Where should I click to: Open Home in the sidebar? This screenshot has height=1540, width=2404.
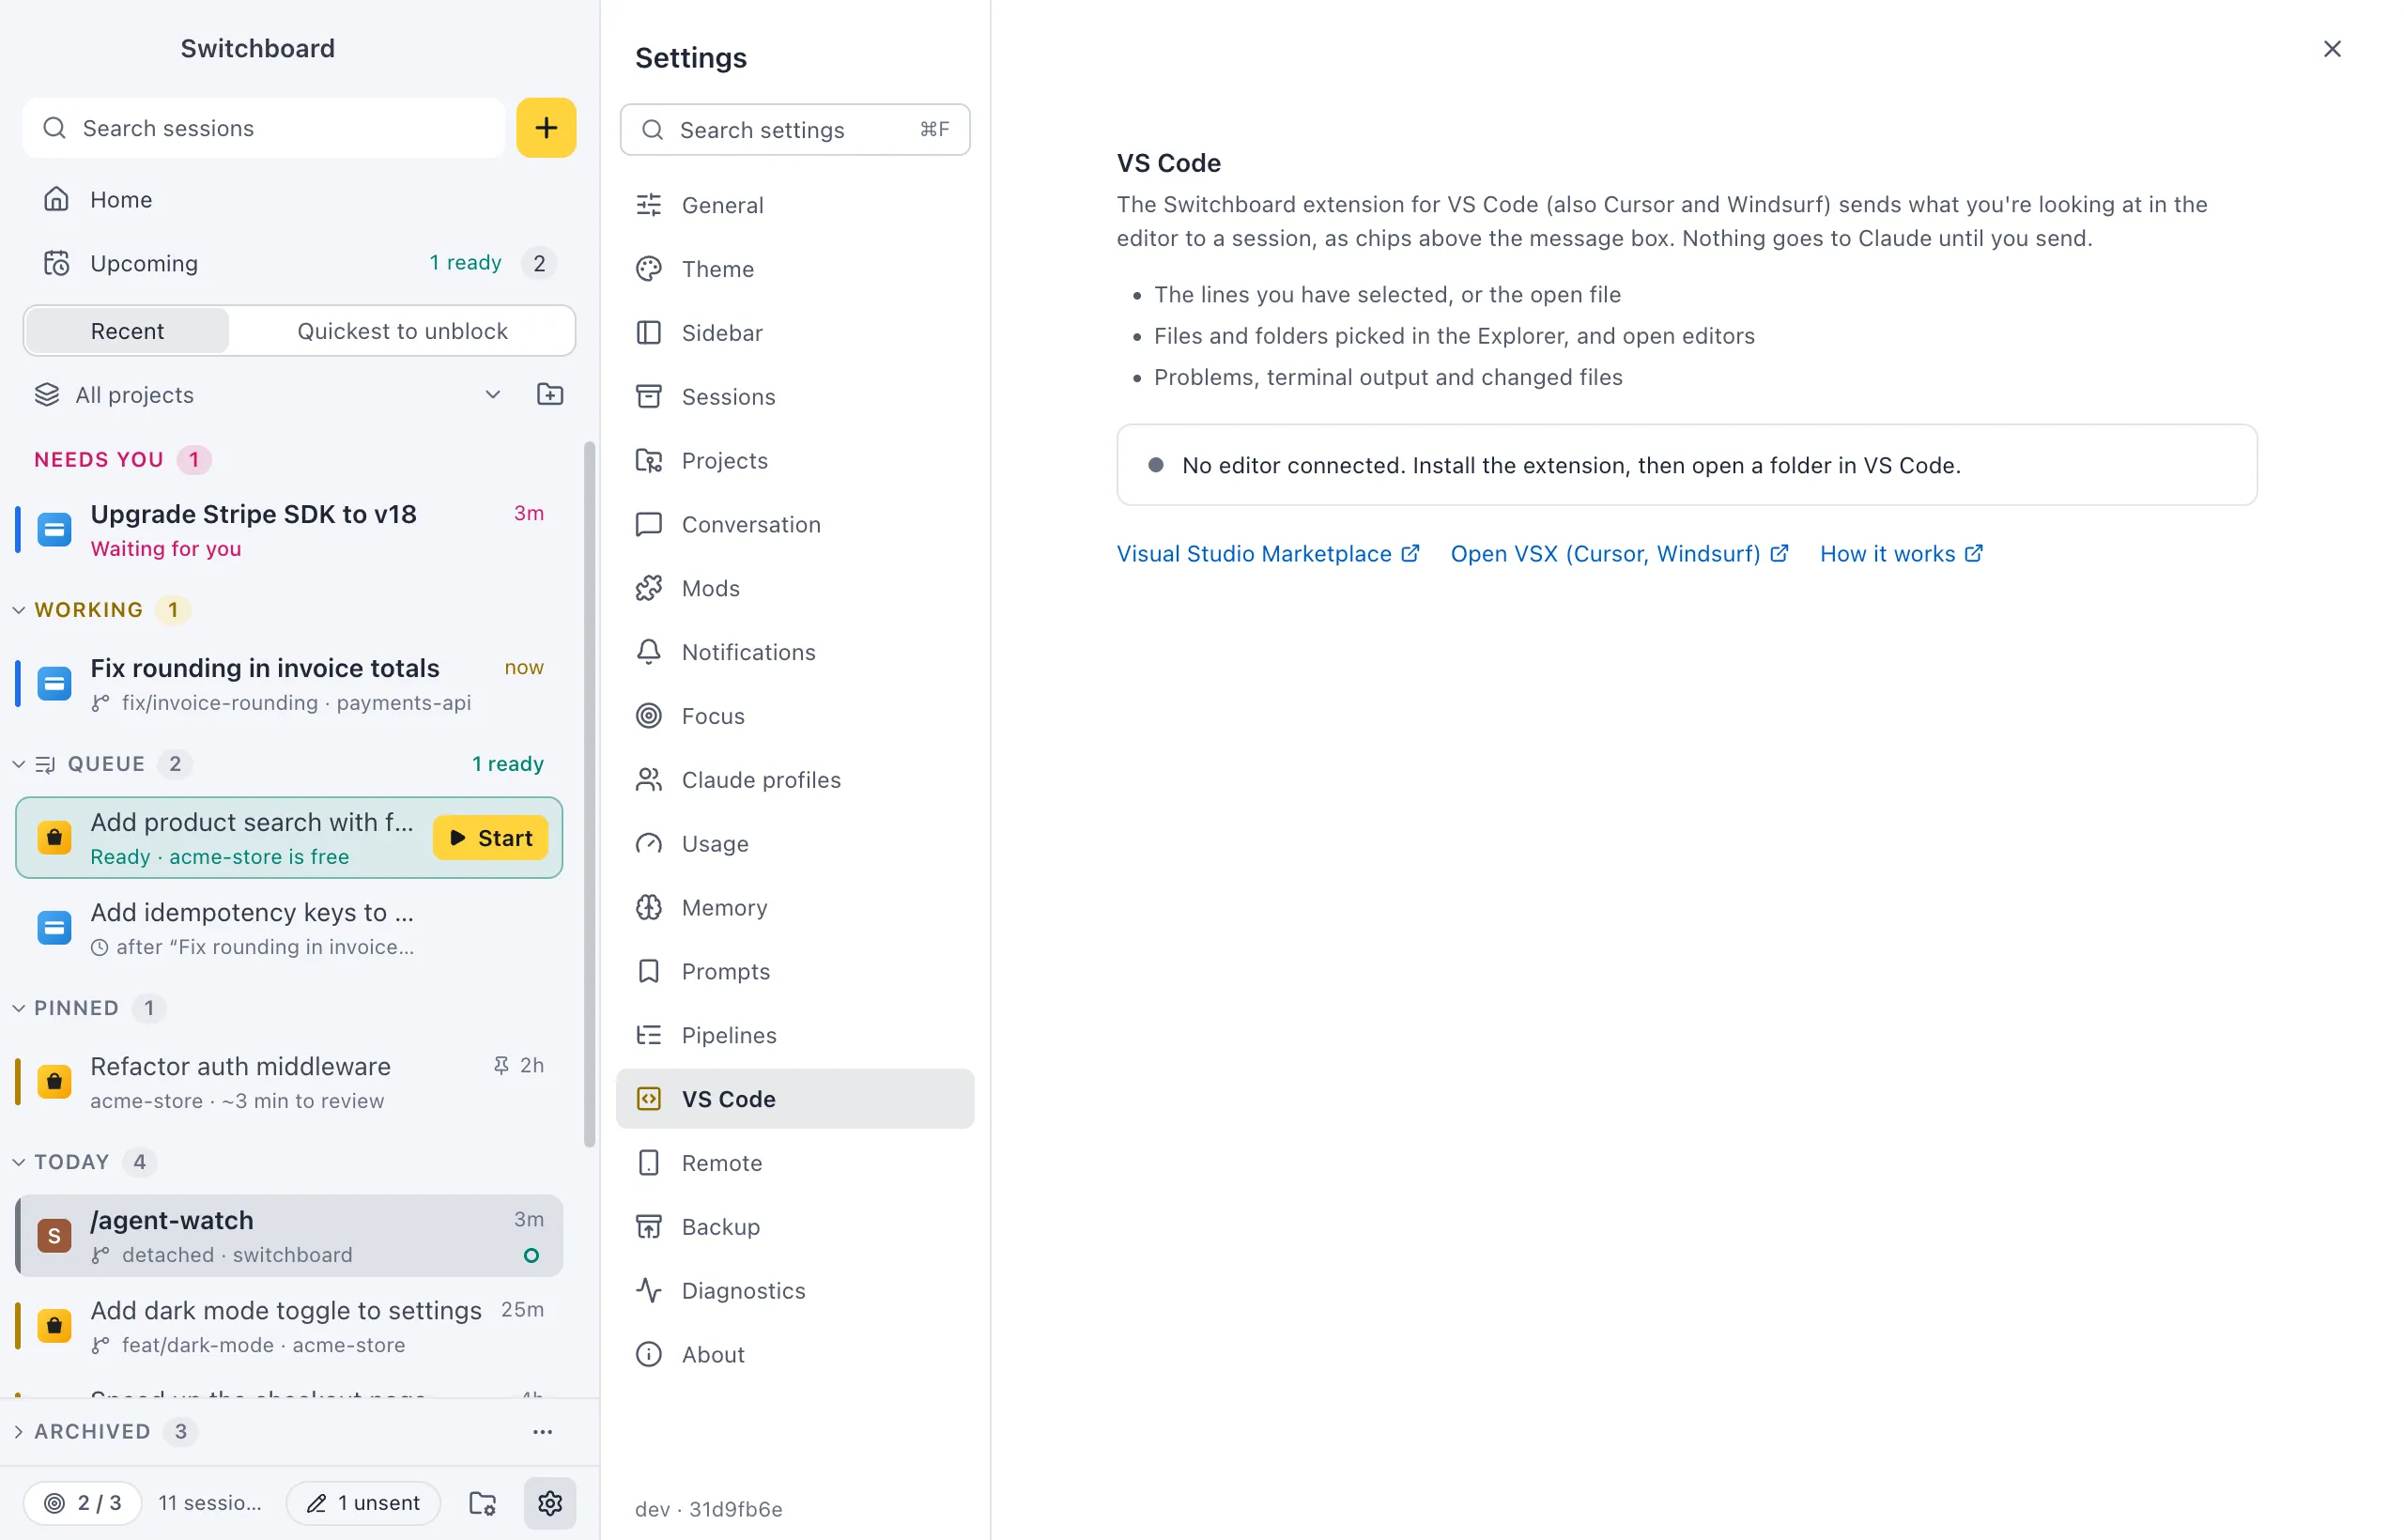coord(299,199)
